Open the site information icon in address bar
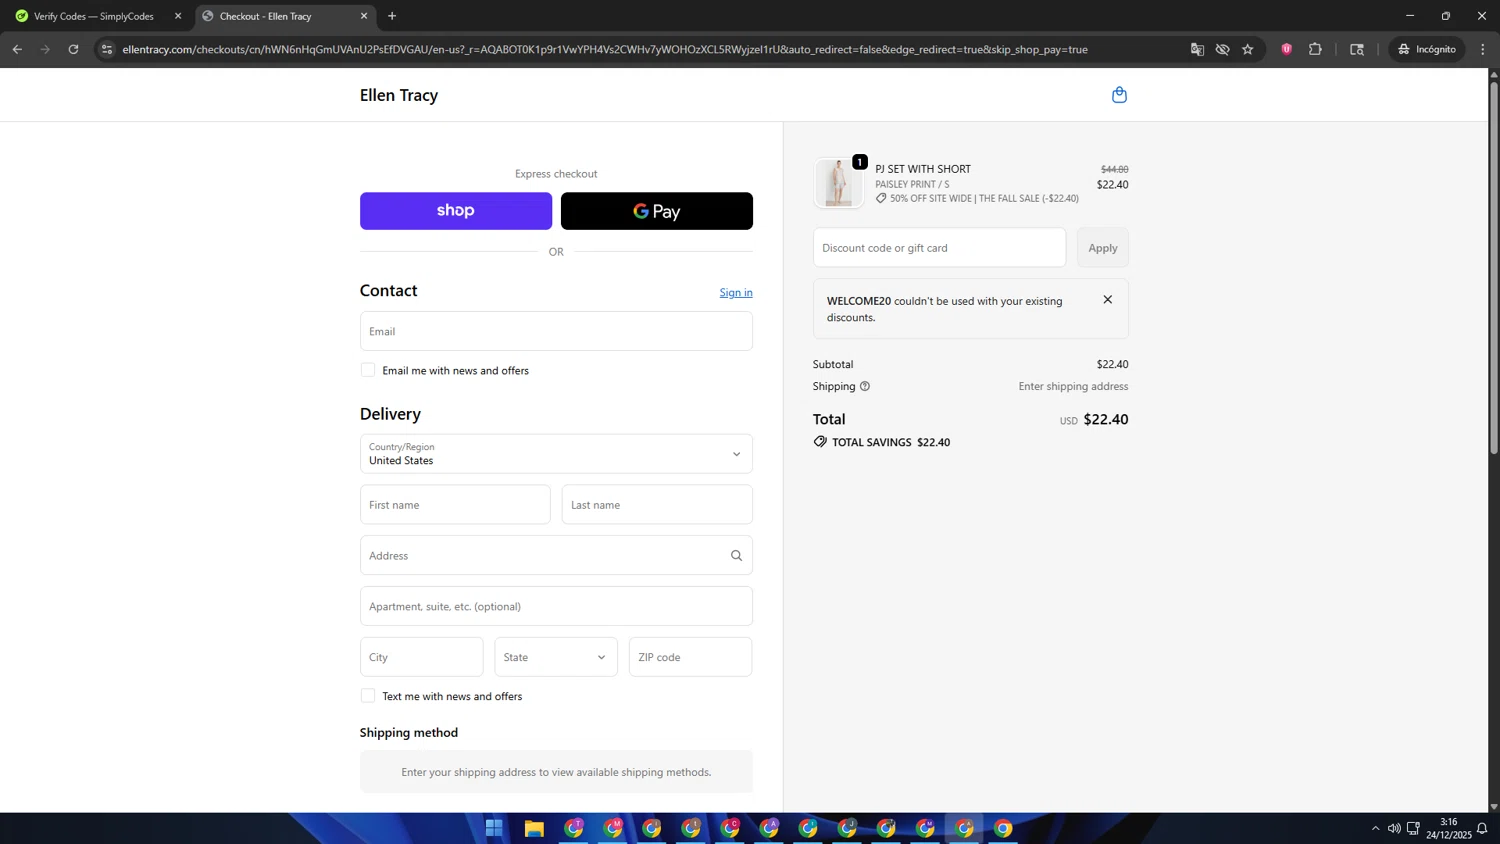Viewport: 1500px width, 844px height. [x=107, y=49]
